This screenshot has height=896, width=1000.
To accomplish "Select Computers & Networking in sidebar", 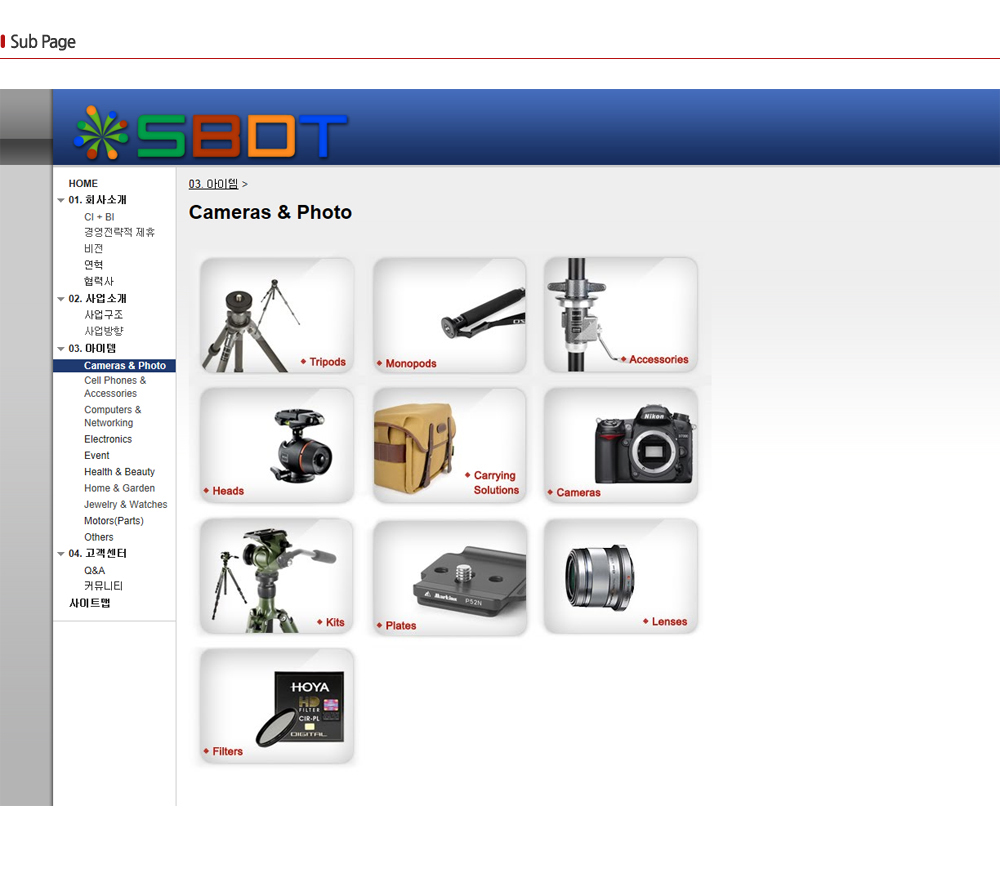I will tap(113, 416).
